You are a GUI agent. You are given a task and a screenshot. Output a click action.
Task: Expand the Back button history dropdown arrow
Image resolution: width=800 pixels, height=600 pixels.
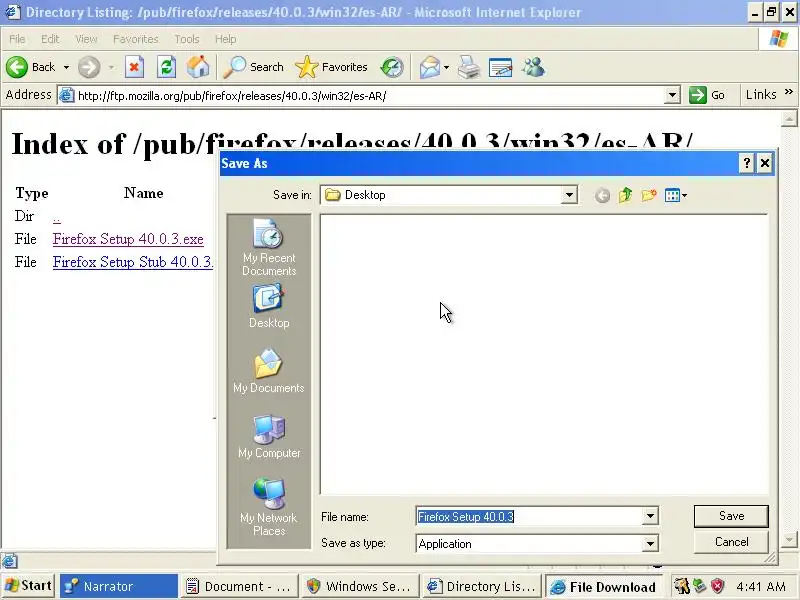point(66,67)
